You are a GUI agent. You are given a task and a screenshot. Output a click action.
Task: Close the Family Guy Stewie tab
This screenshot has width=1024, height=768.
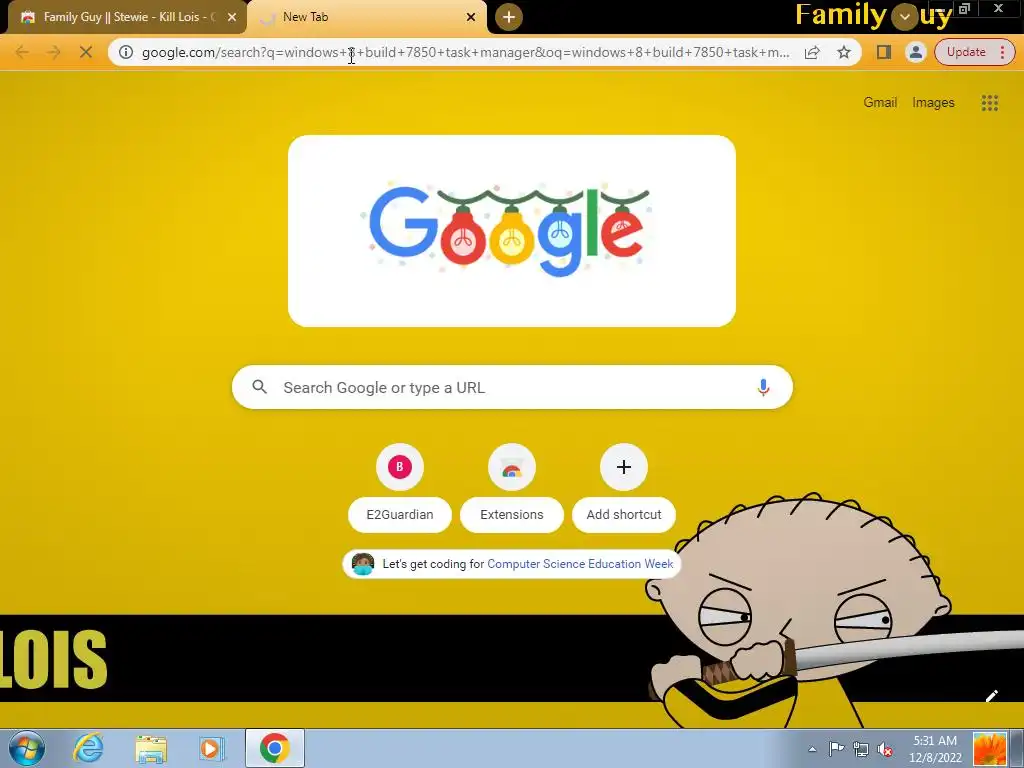coord(232,17)
